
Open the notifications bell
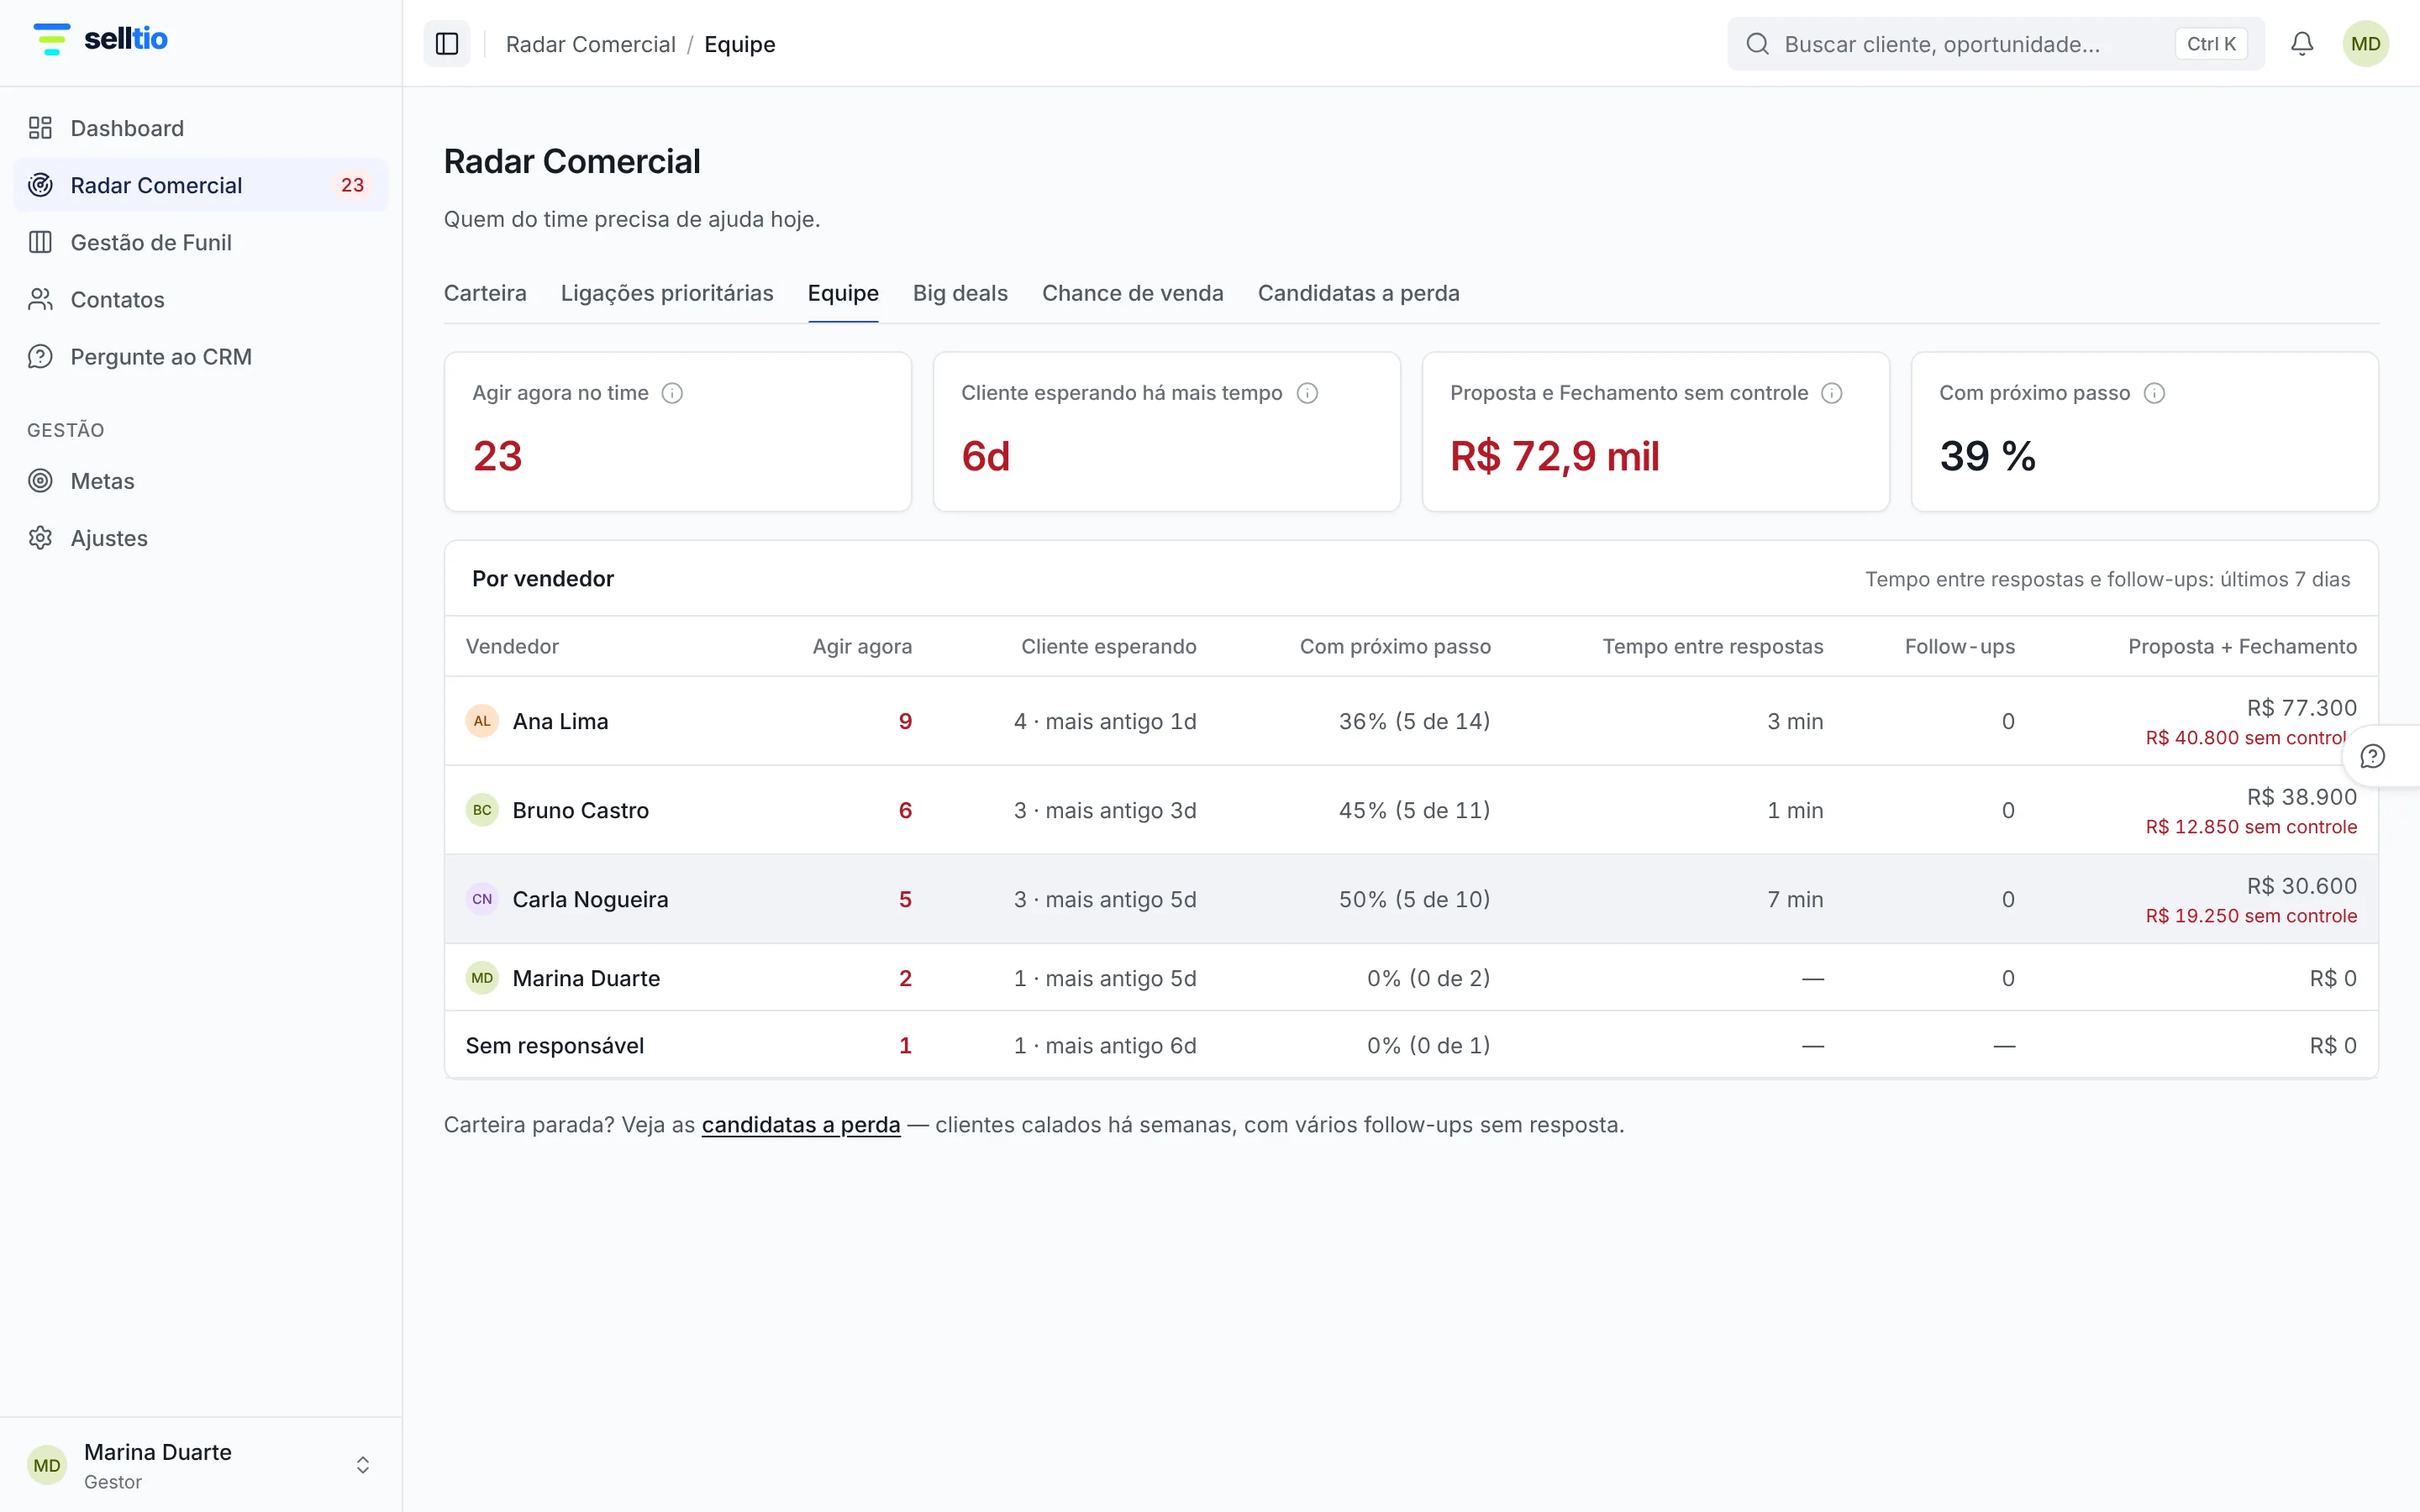[2301, 44]
